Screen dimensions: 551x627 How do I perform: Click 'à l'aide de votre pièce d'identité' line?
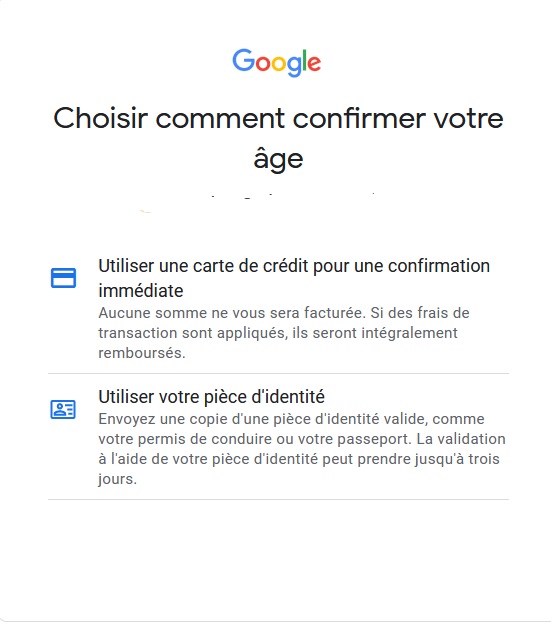pos(208,459)
